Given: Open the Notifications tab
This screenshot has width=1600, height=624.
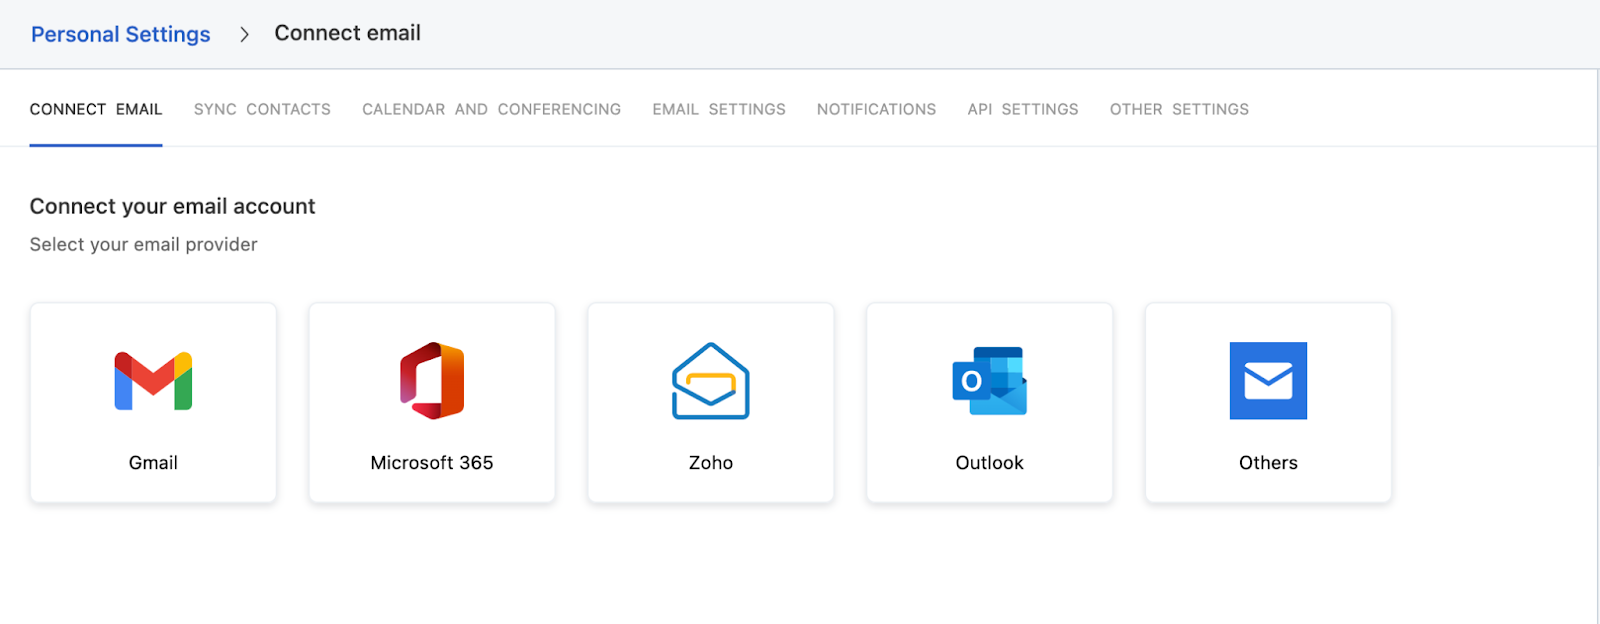Looking at the screenshot, I should (876, 109).
